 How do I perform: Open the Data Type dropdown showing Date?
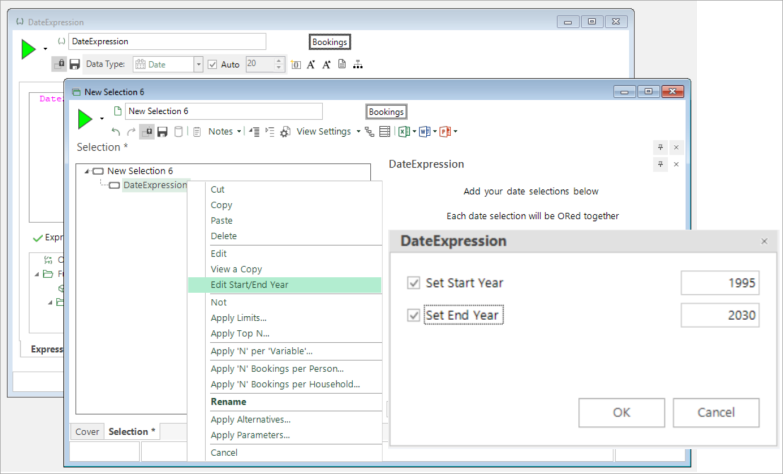[197, 64]
